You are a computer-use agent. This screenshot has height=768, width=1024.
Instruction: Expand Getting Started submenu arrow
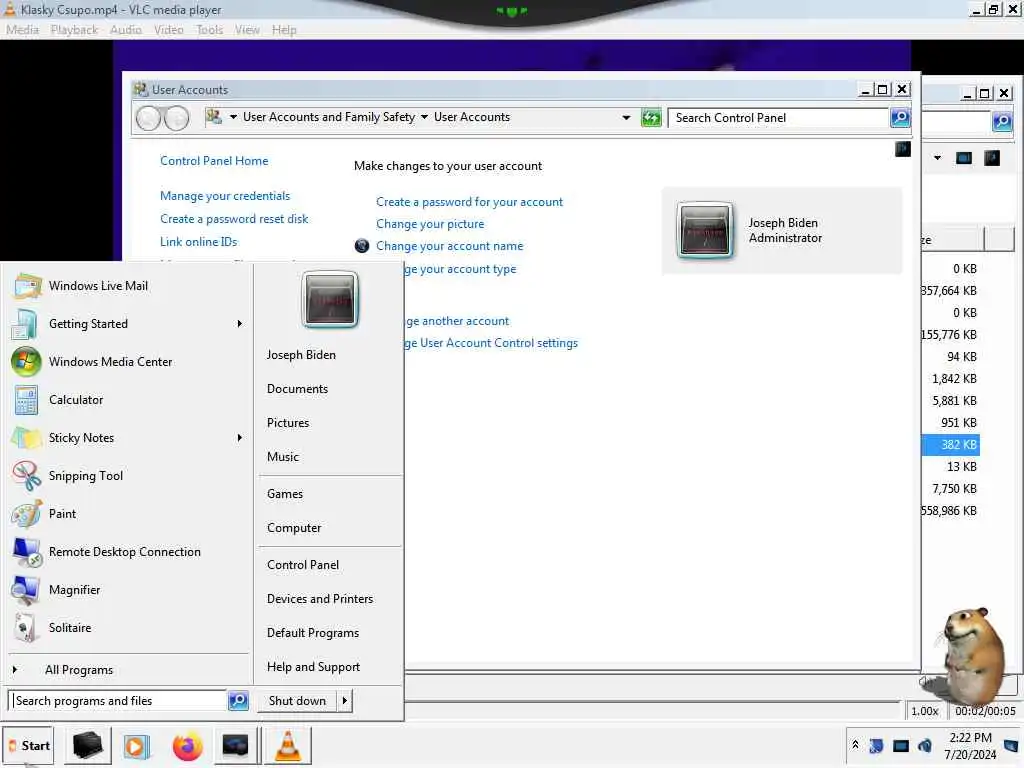(240, 324)
